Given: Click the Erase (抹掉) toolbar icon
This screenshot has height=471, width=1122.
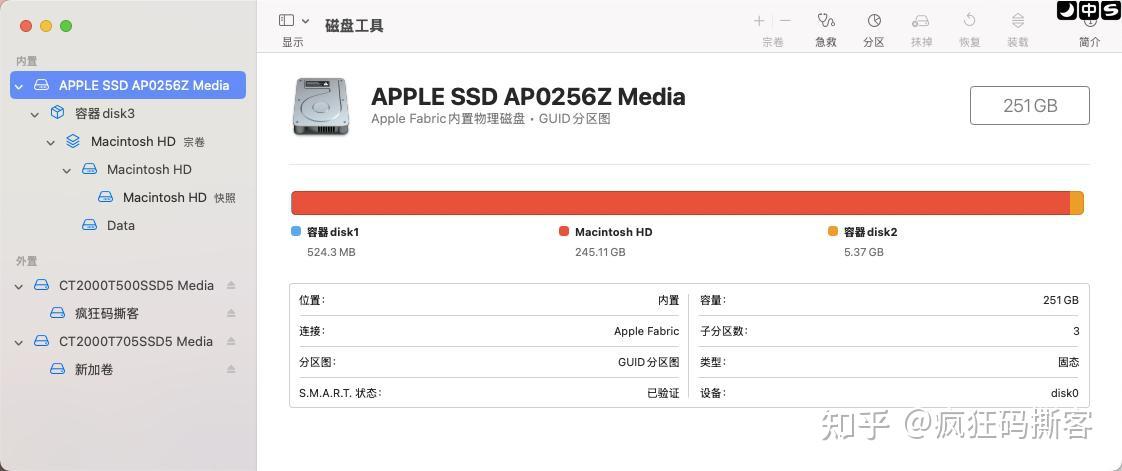Looking at the screenshot, I should pos(921,21).
